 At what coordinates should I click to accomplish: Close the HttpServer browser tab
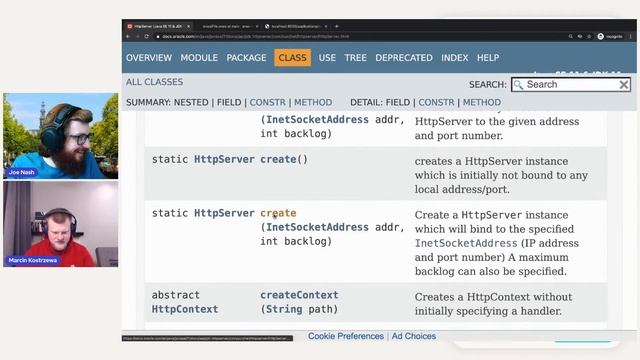click(189, 26)
